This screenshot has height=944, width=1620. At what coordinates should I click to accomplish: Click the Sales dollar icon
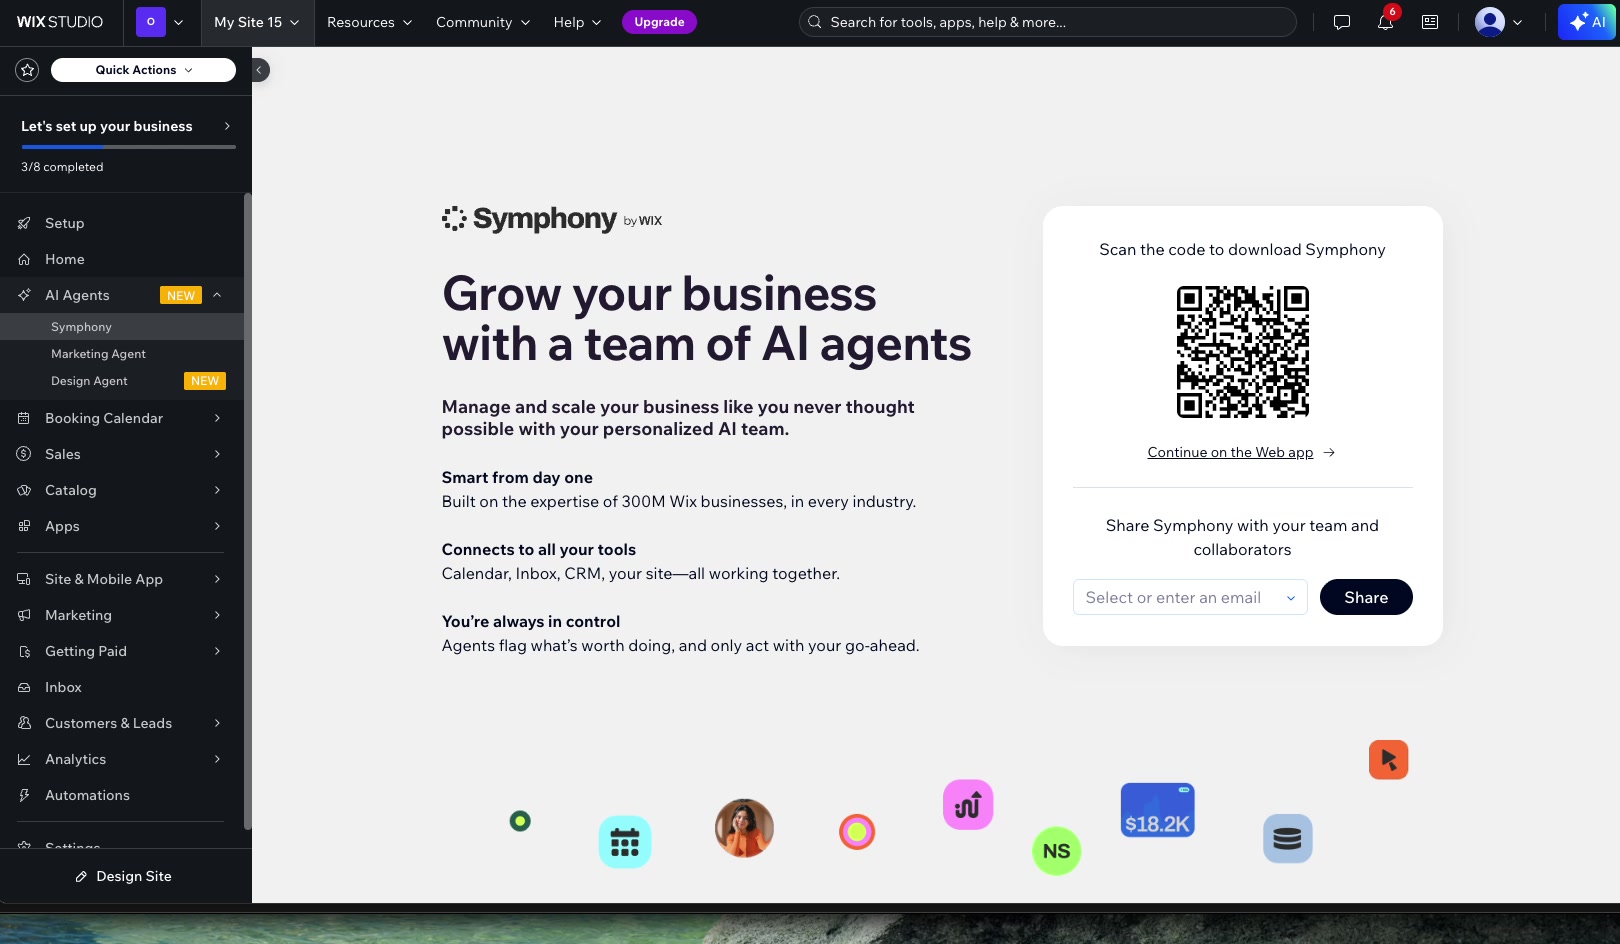[x=24, y=454]
